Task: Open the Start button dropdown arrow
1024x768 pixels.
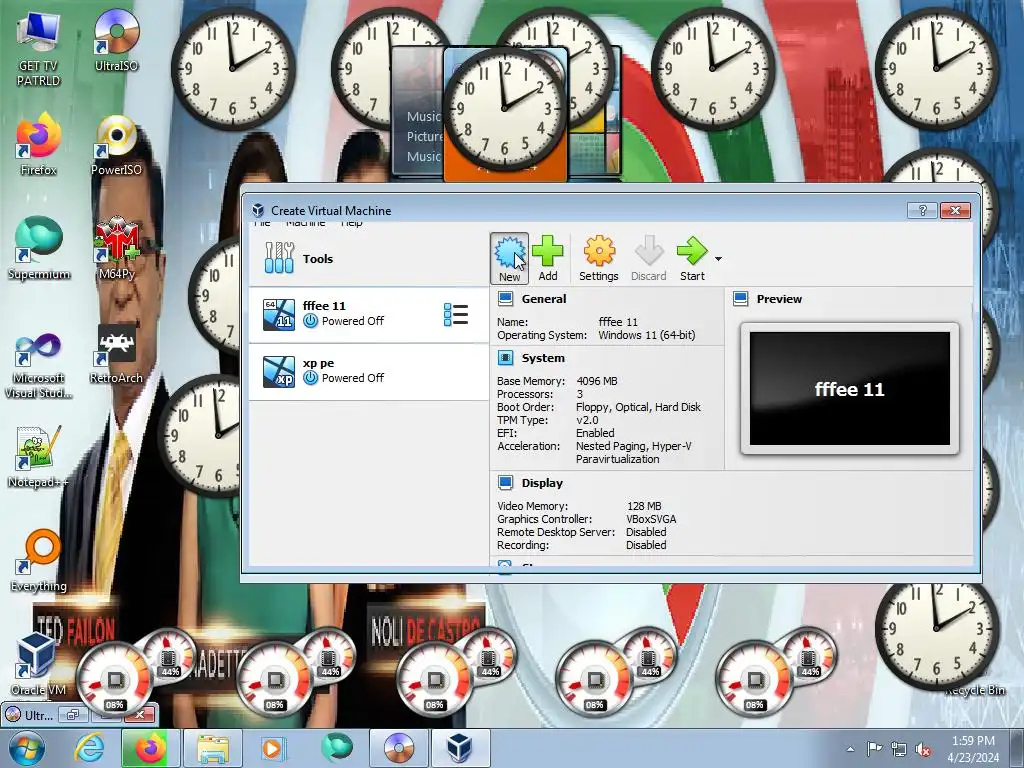Action: [718, 259]
